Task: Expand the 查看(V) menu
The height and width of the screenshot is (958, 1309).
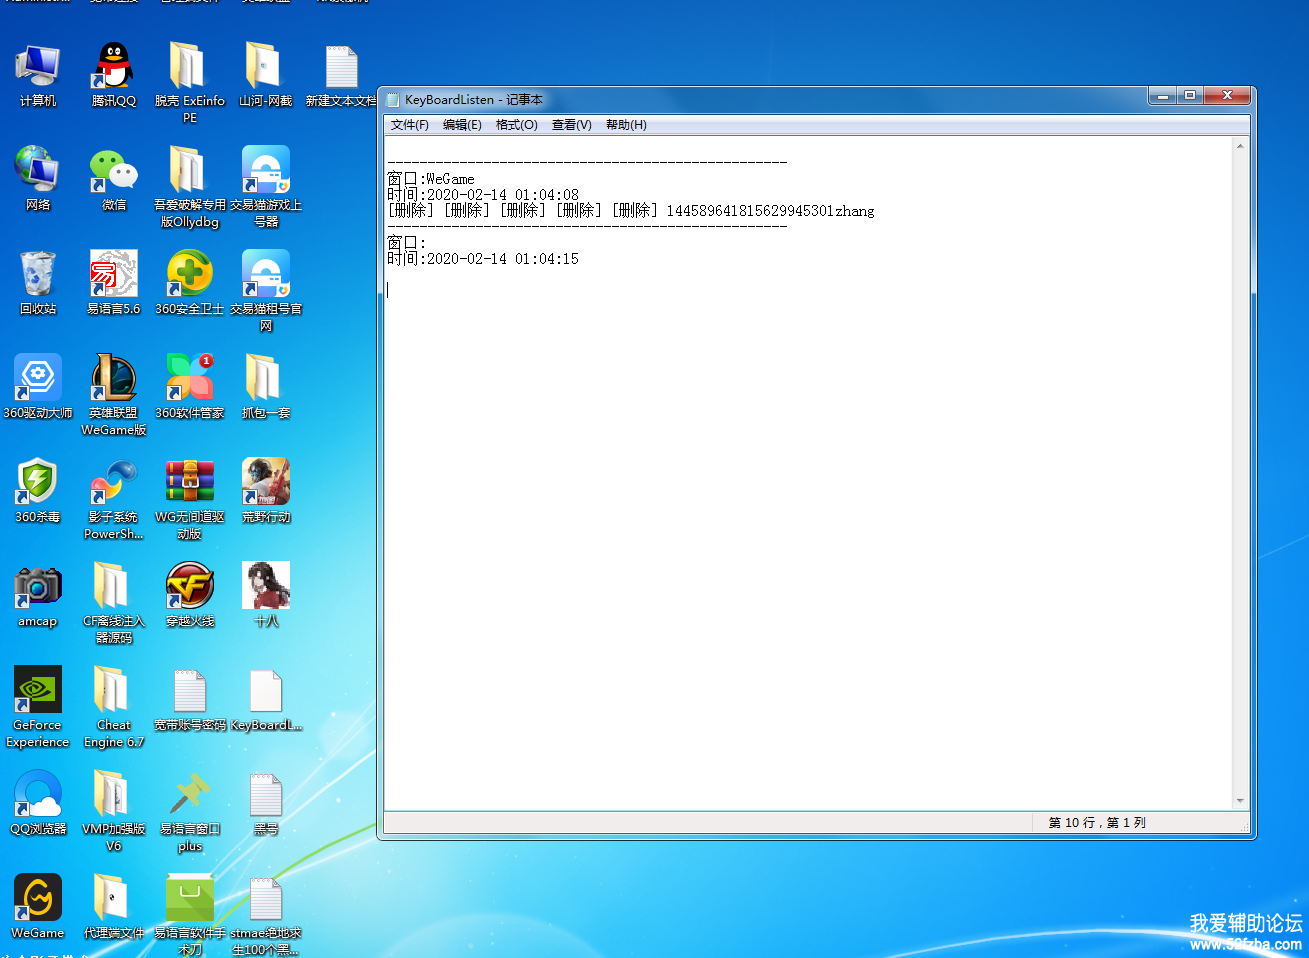Action: (571, 125)
